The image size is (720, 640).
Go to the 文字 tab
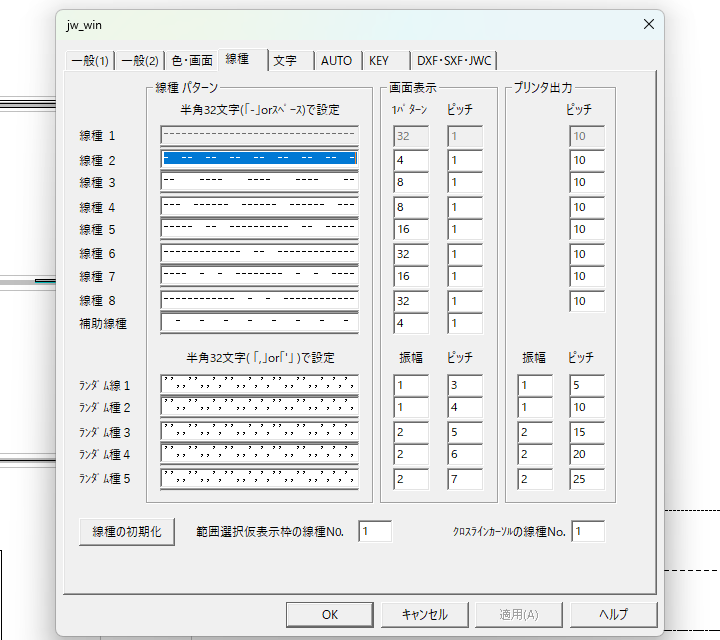point(291,61)
